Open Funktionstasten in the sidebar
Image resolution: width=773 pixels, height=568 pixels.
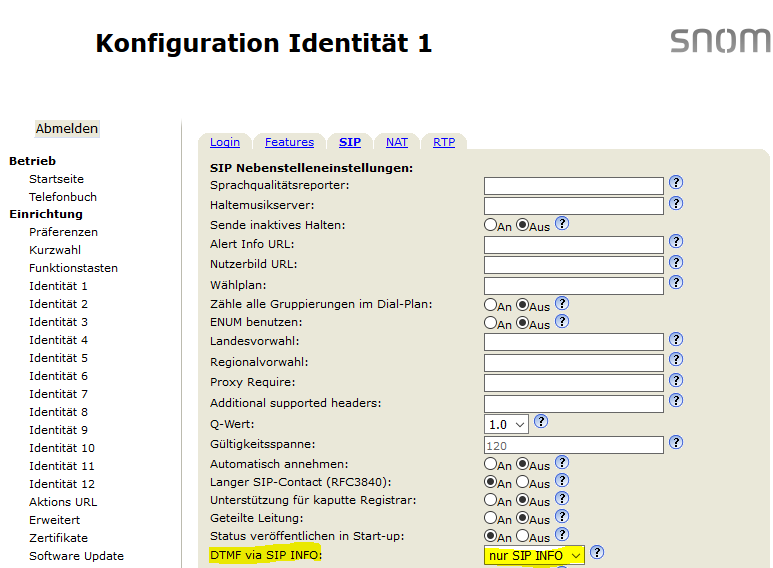pyautogui.click(x=73, y=268)
